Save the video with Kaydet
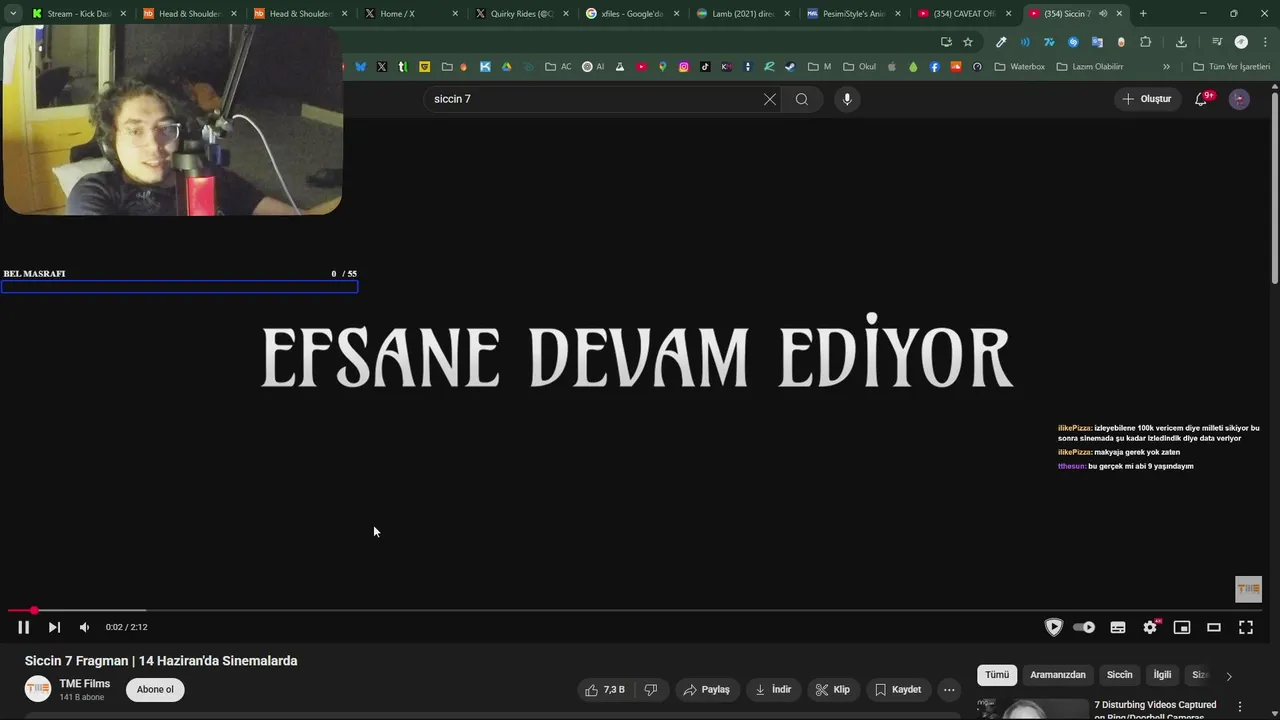Viewport: 1280px width, 720px height. coord(898,690)
